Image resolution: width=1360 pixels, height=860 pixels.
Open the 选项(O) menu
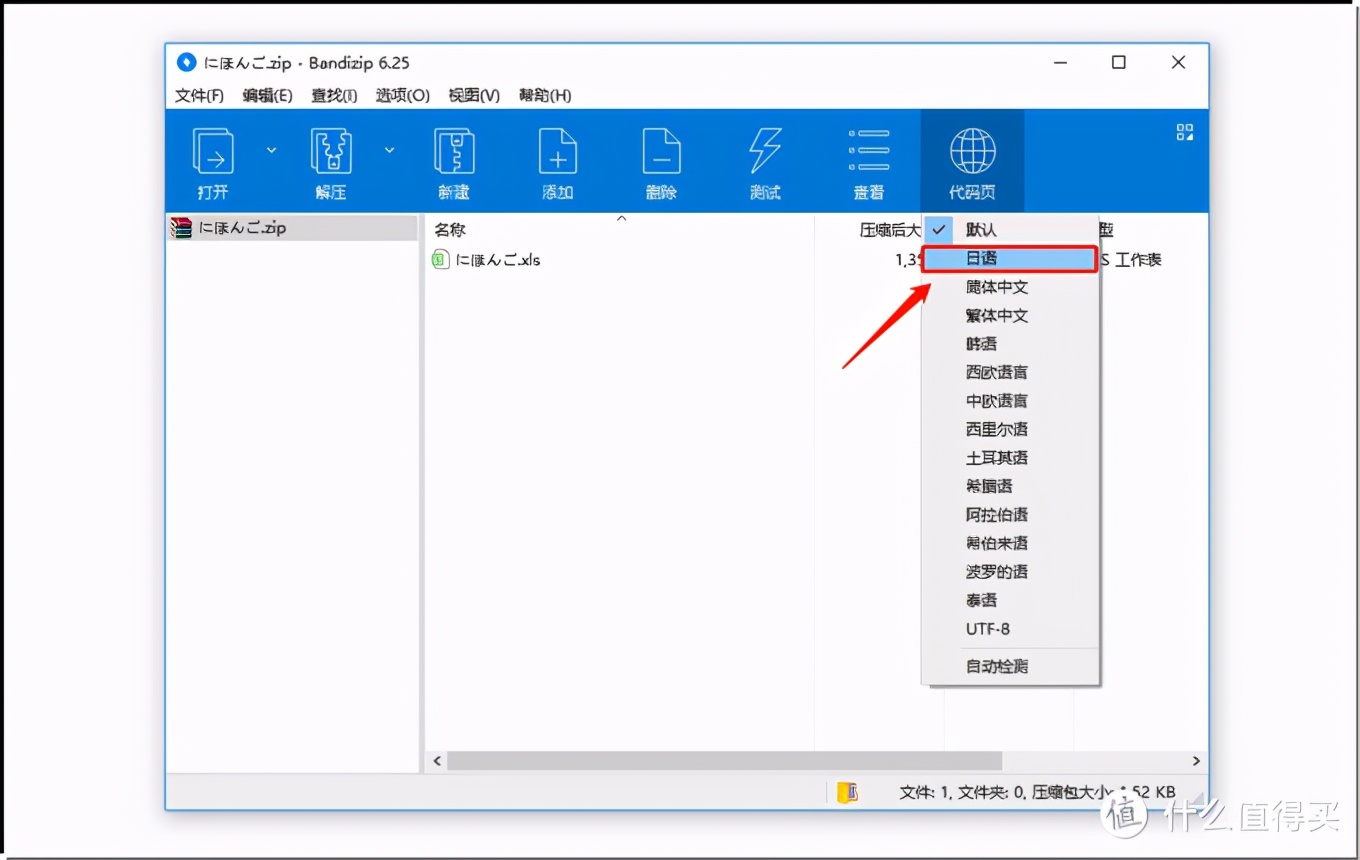click(x=403, y=95)
